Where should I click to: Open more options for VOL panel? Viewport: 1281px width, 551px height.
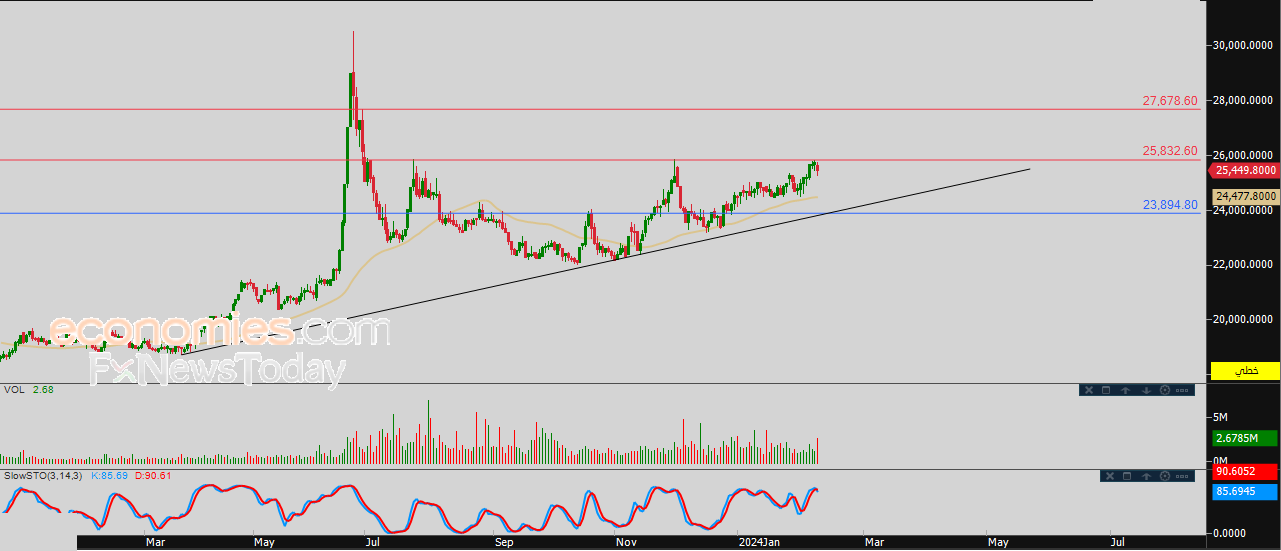click(x=1182, y=390)
